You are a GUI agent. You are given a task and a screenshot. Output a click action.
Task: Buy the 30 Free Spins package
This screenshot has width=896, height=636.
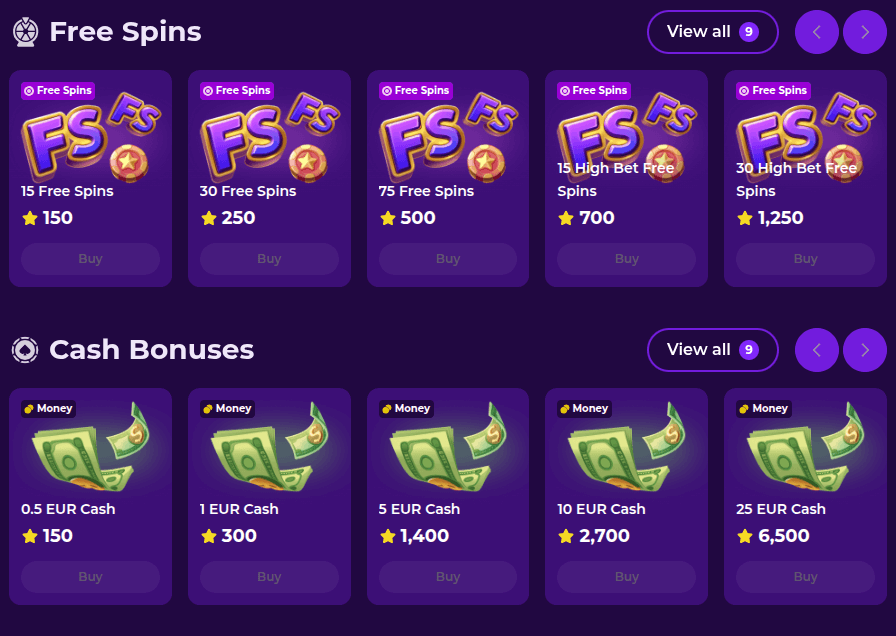point(269,258)
